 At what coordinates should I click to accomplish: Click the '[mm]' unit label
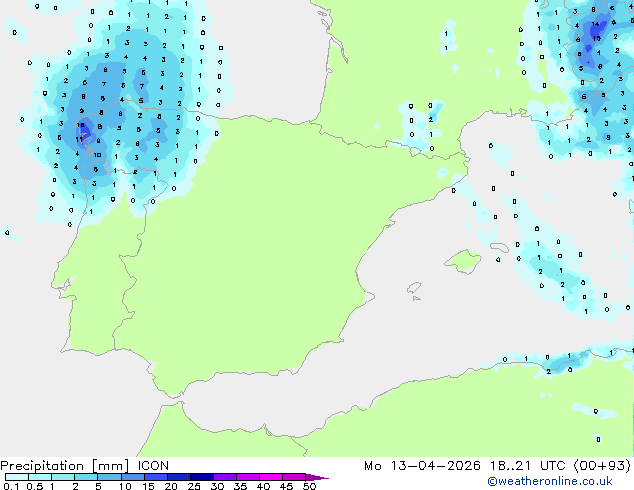click(x=110, y=466)
